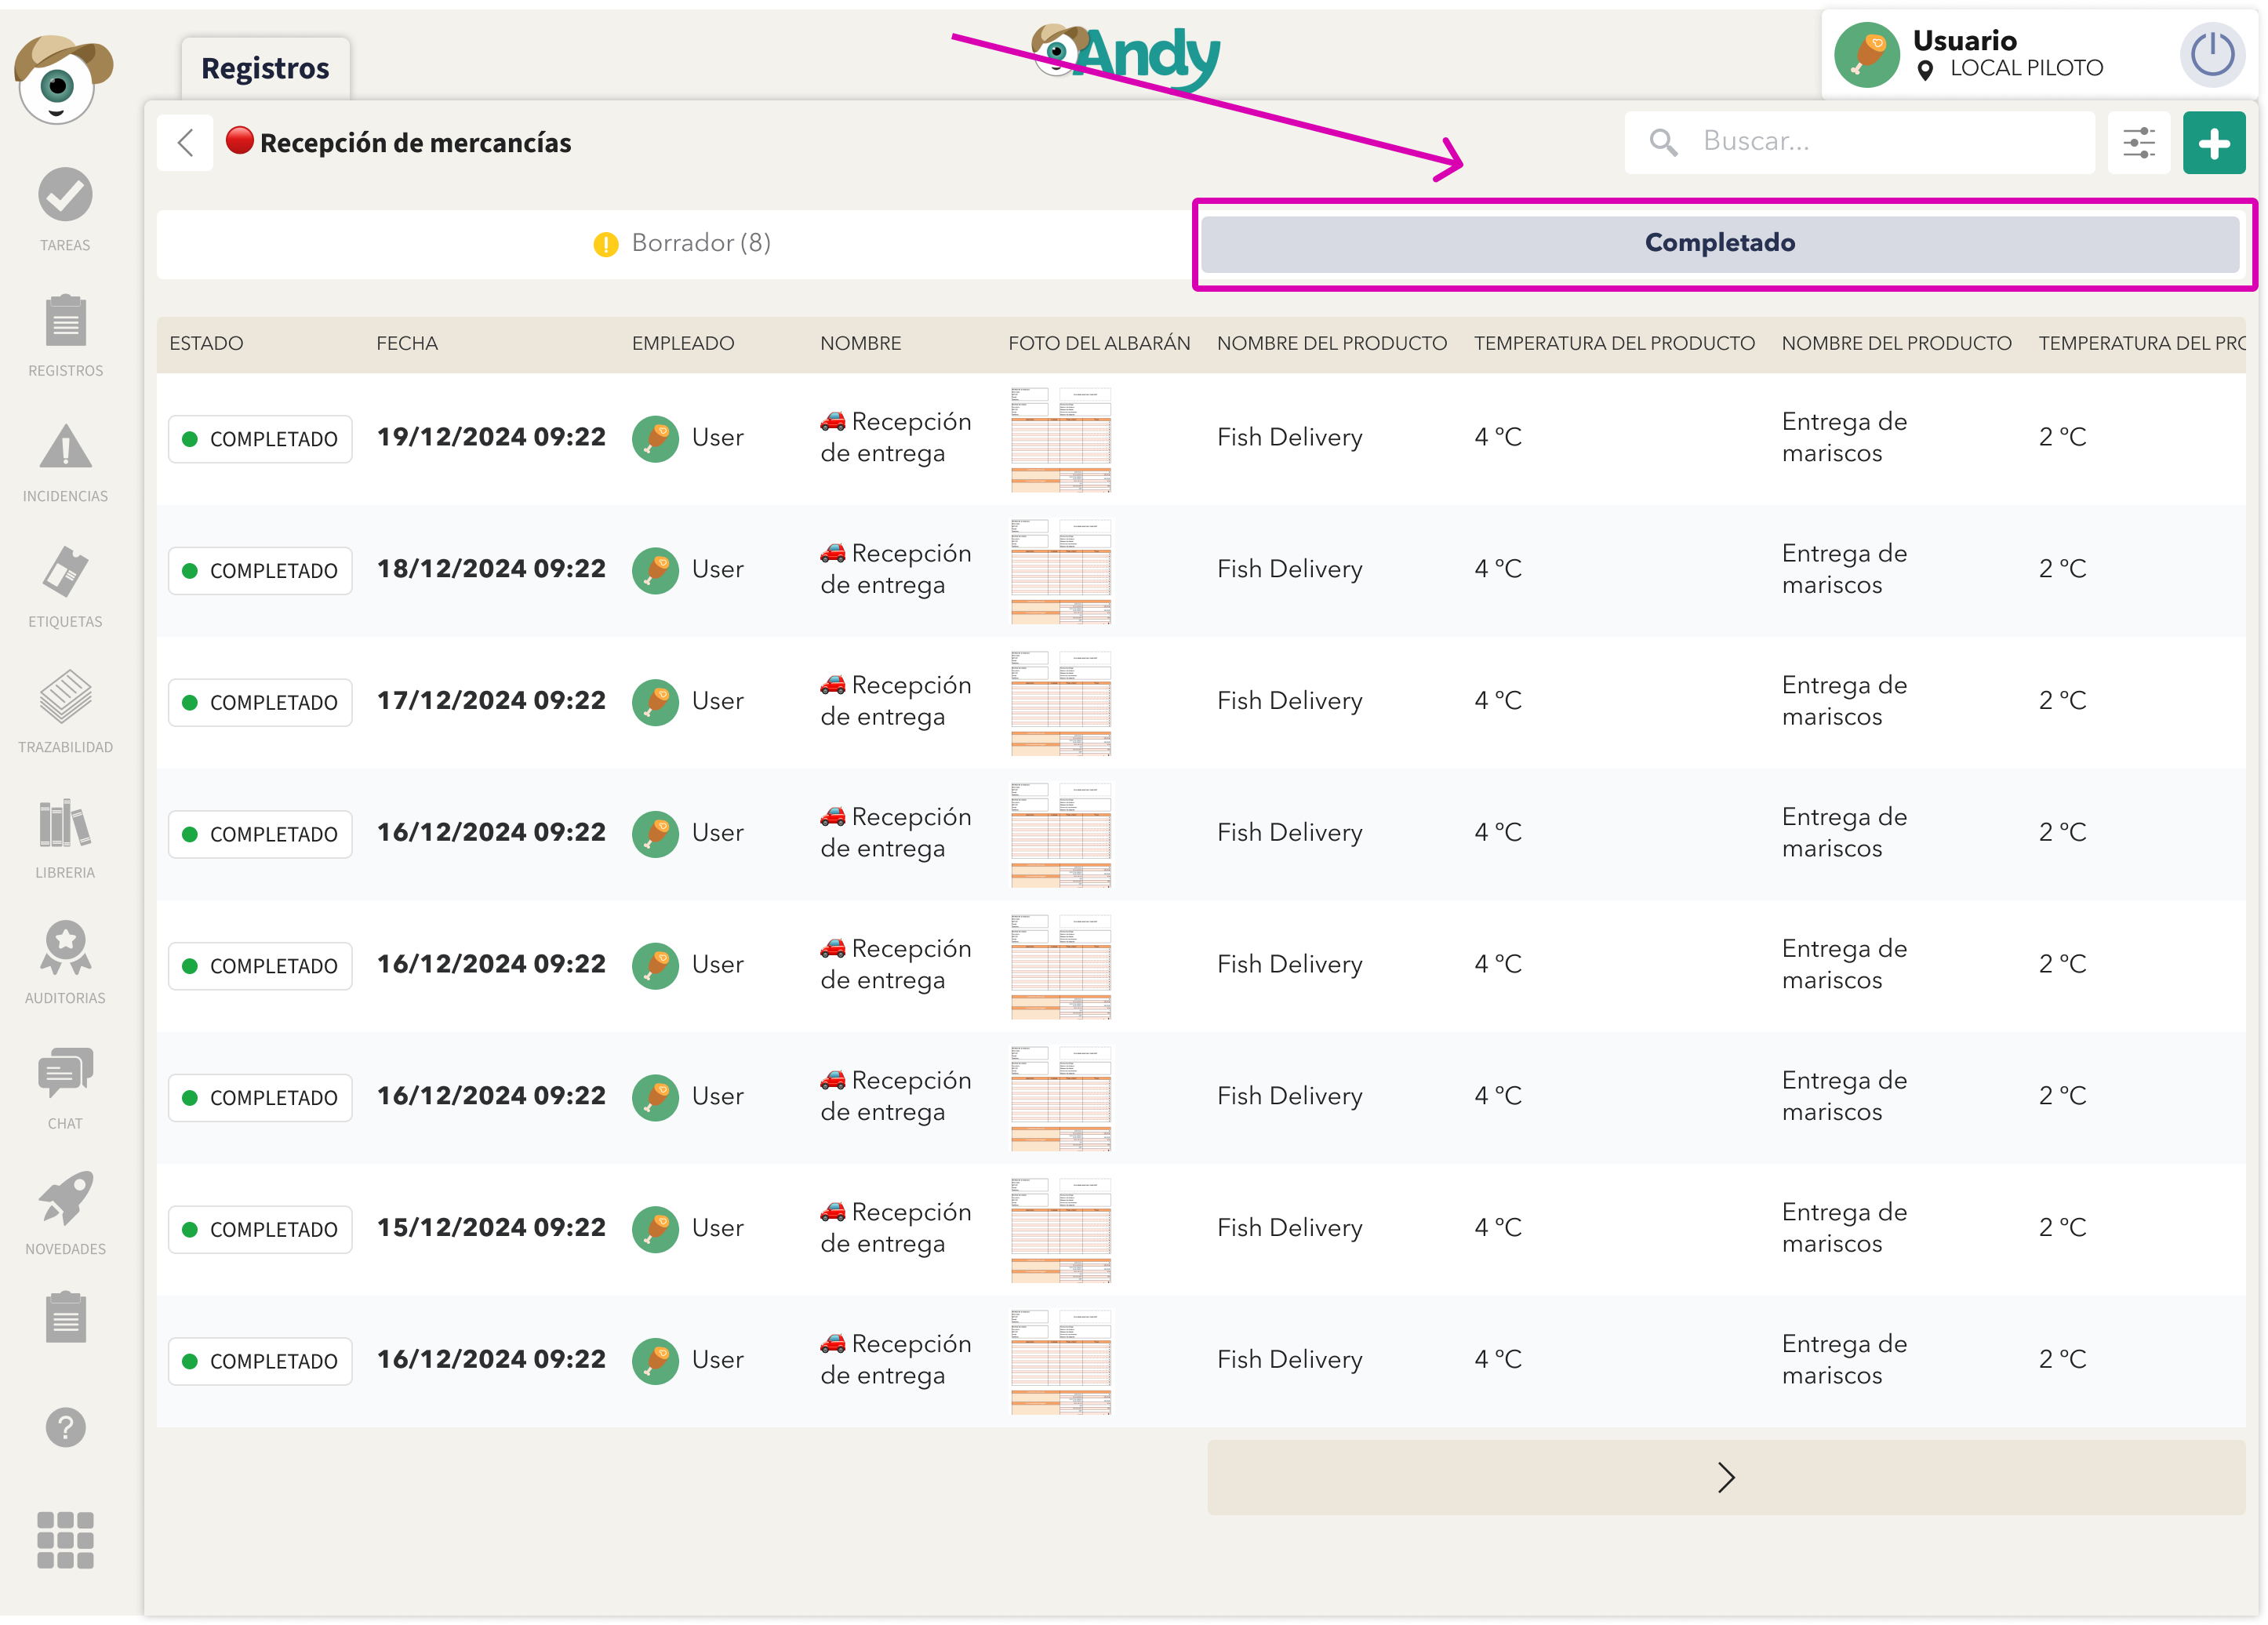The image size is (2268, 1625).
Task: Open Registros in the sidebar
Action: [x=65, y=322]
